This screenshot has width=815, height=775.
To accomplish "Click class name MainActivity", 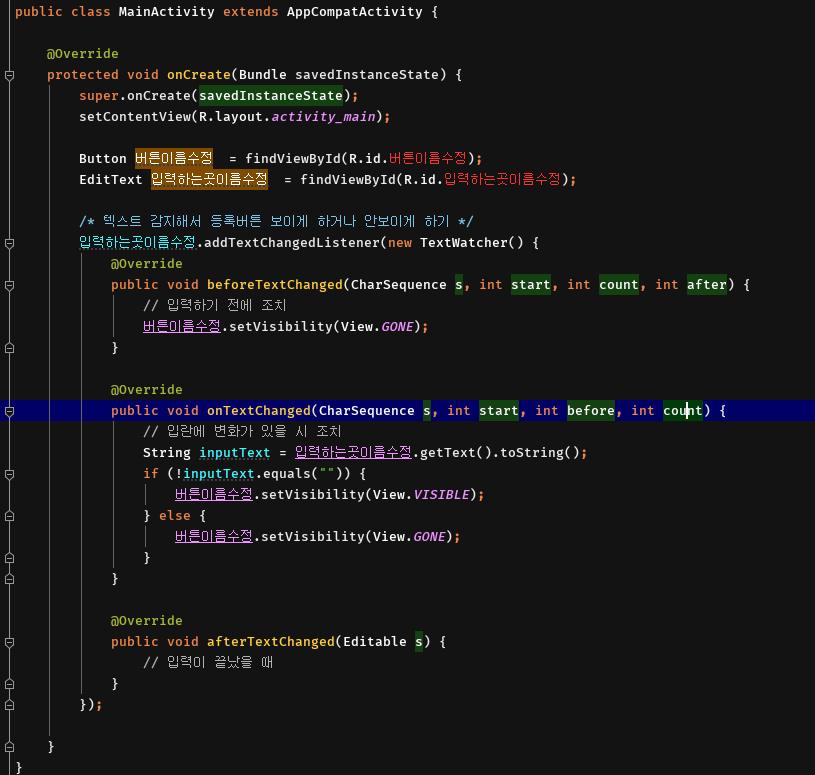I will 166,12.
